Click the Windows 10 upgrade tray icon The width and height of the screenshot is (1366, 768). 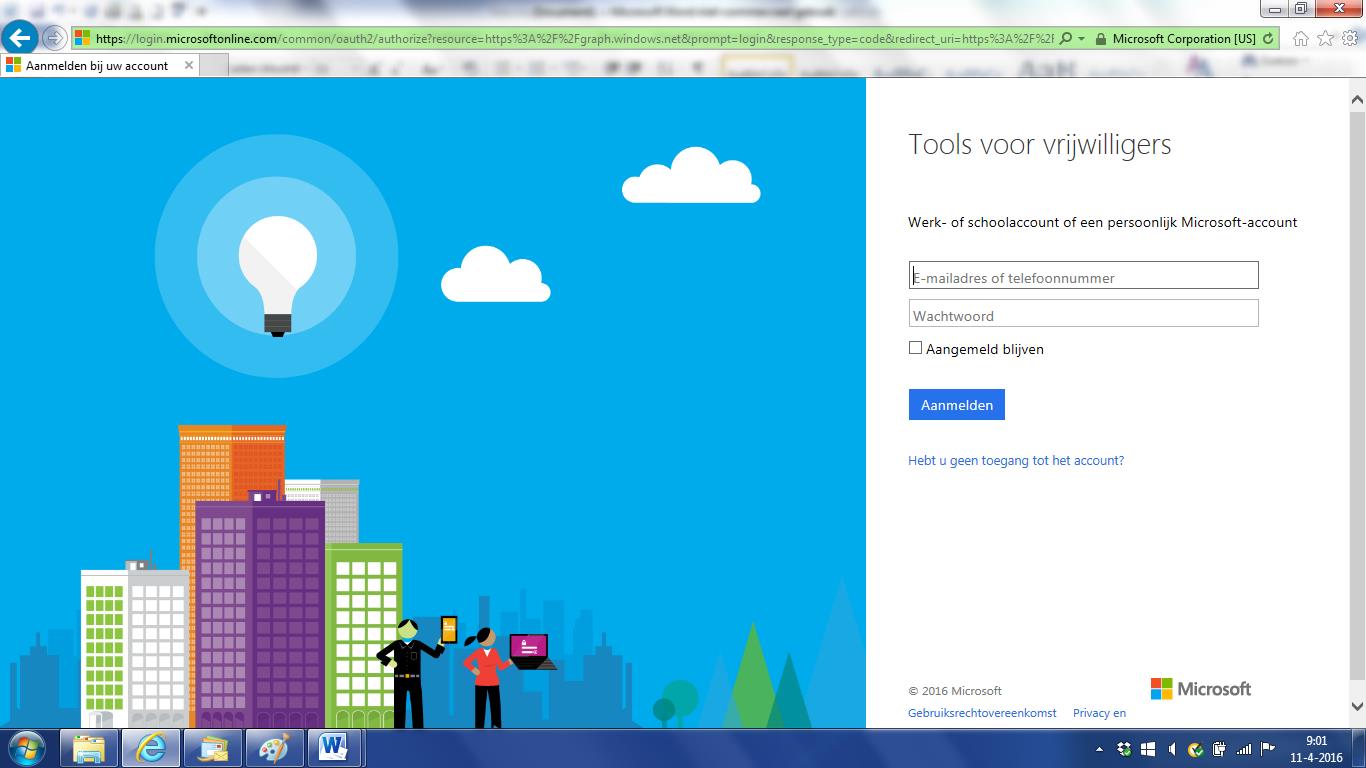pos(1148,749)
